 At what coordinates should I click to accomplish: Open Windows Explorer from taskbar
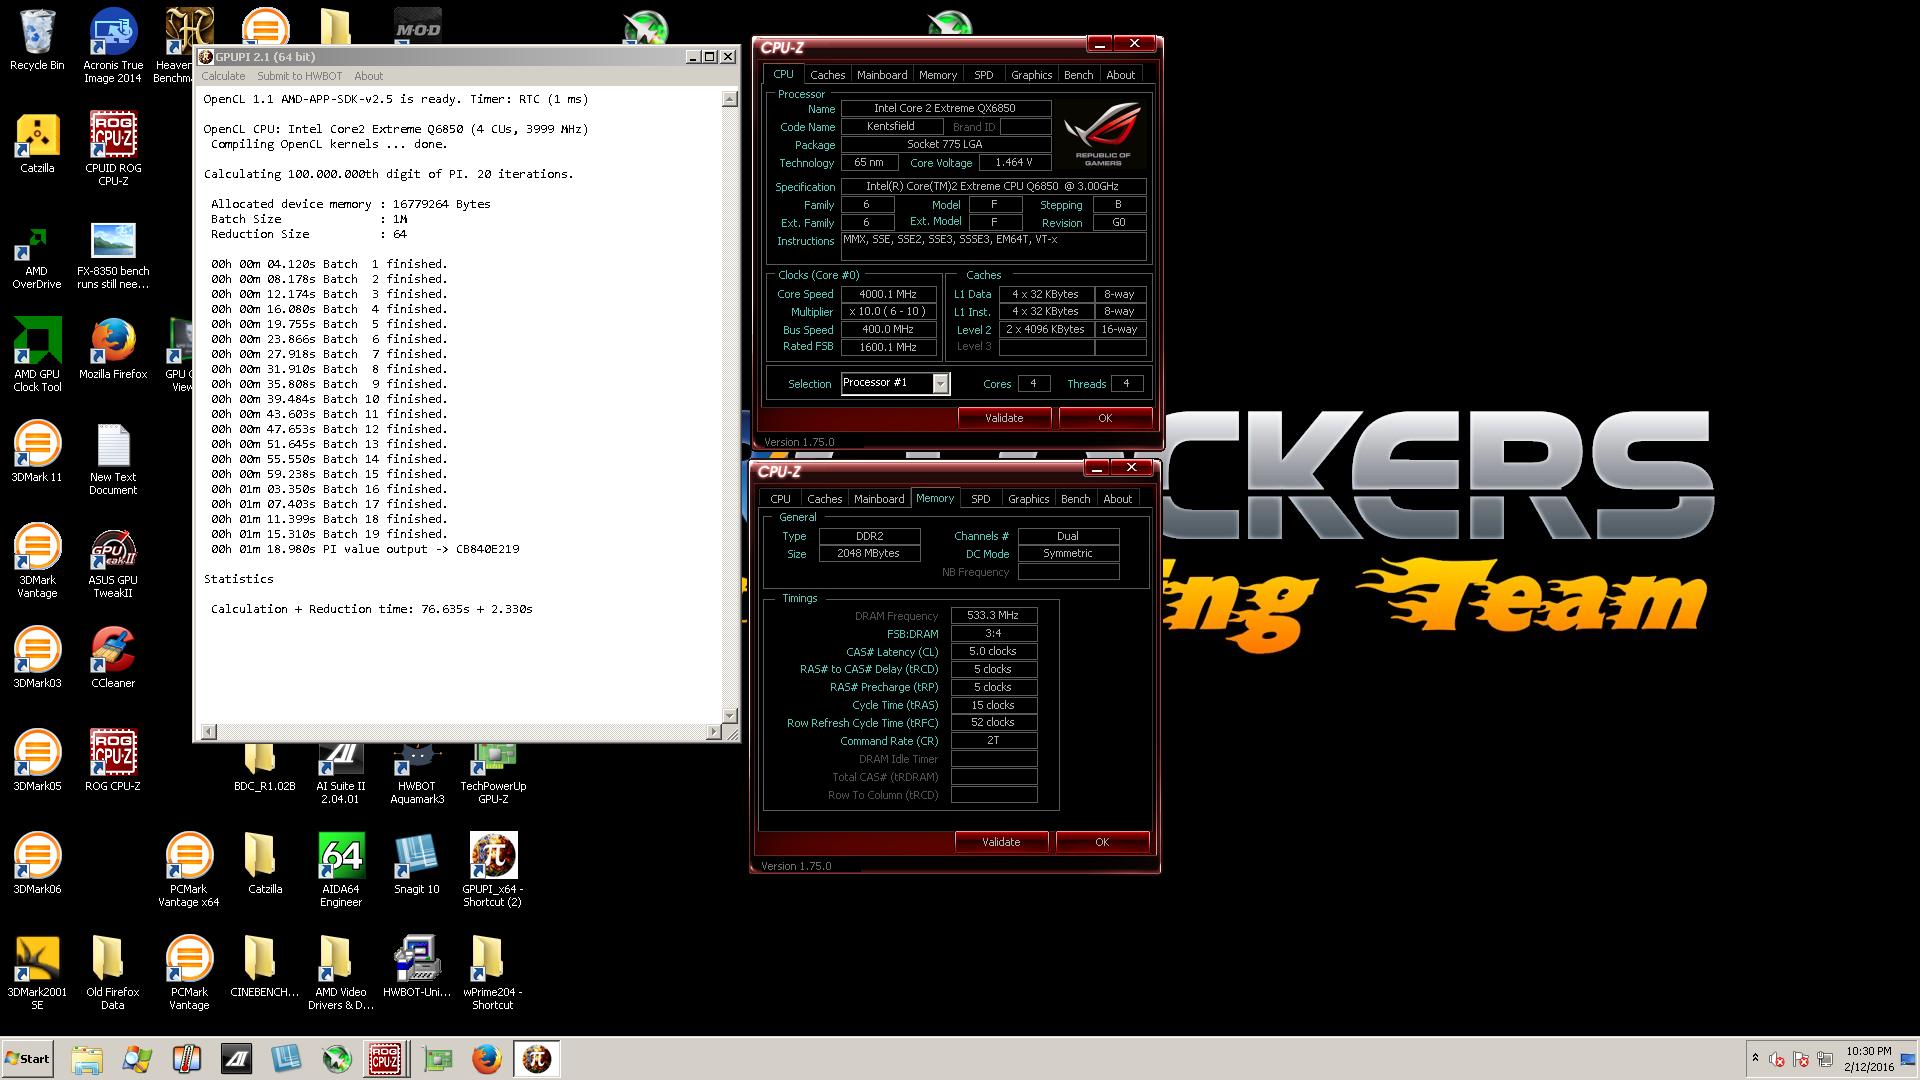click(87, 1059)
